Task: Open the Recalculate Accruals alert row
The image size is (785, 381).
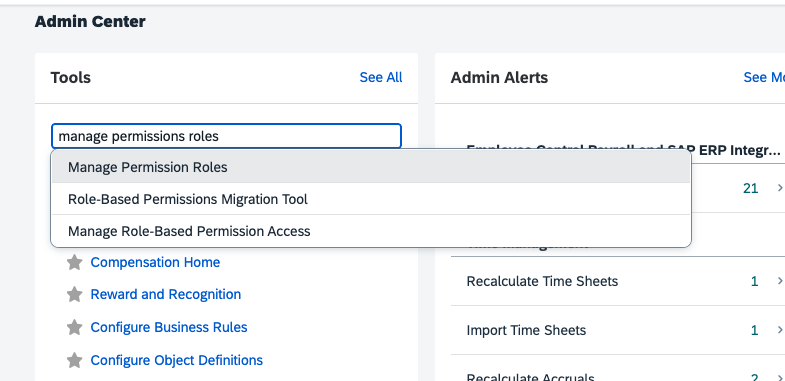Action: point(618,370)
